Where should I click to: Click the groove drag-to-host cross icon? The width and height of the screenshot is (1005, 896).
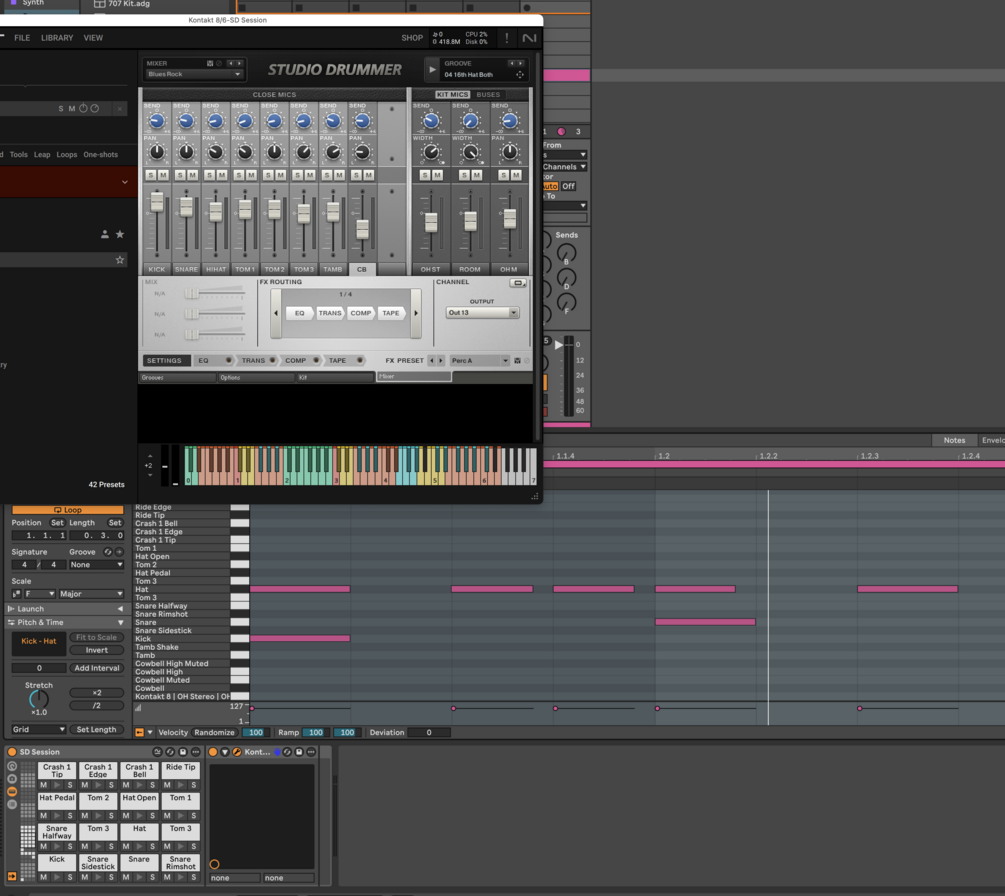[520, 74]
